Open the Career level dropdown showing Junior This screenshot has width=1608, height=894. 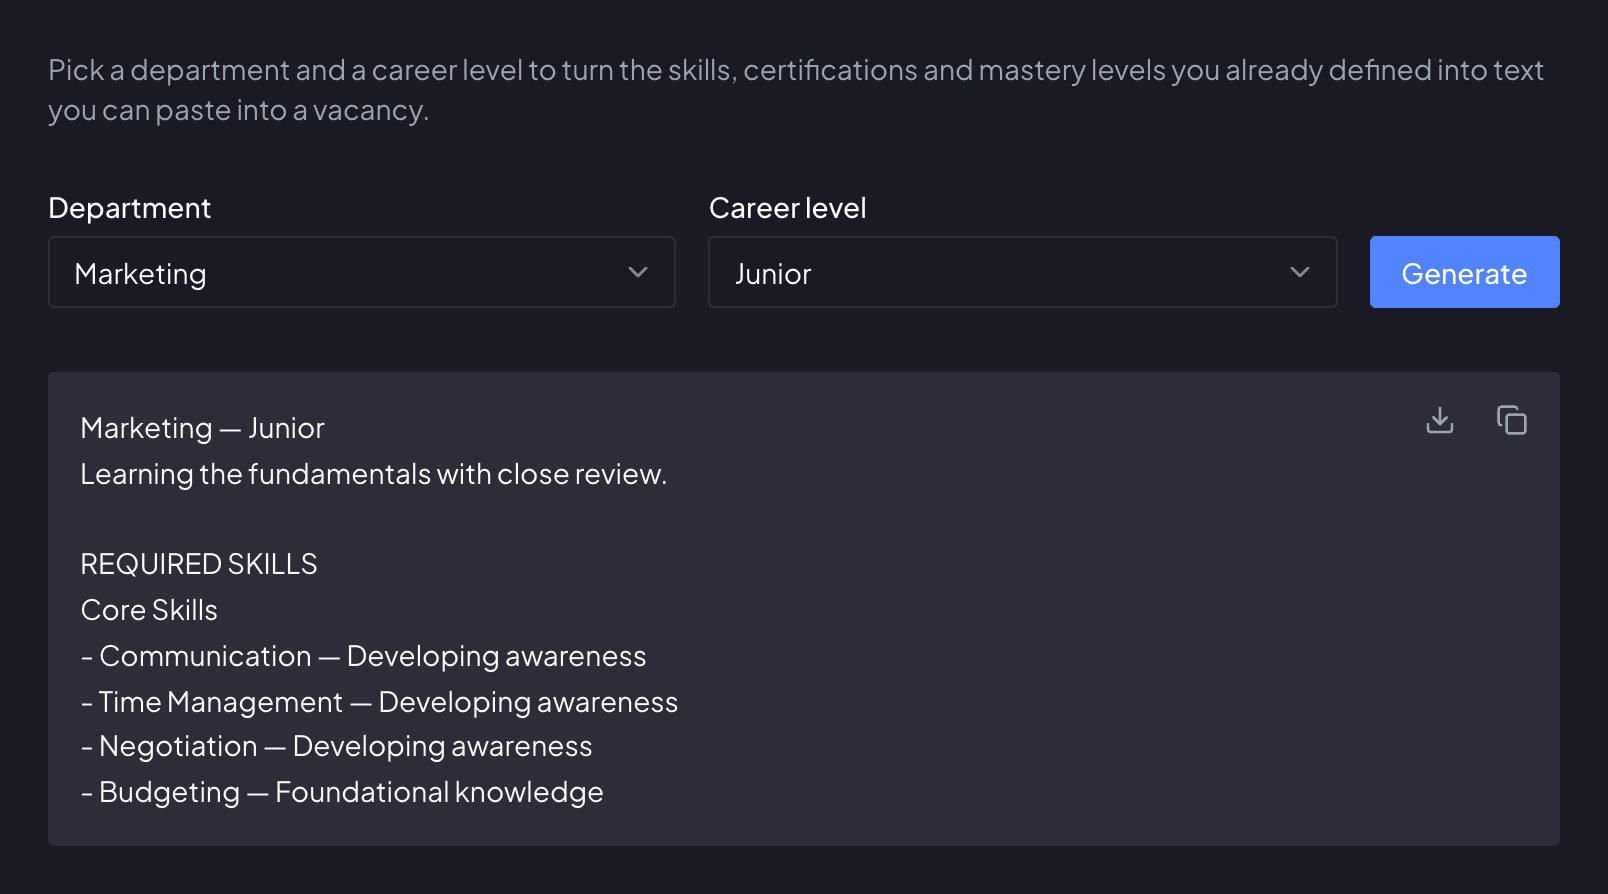1023,272
